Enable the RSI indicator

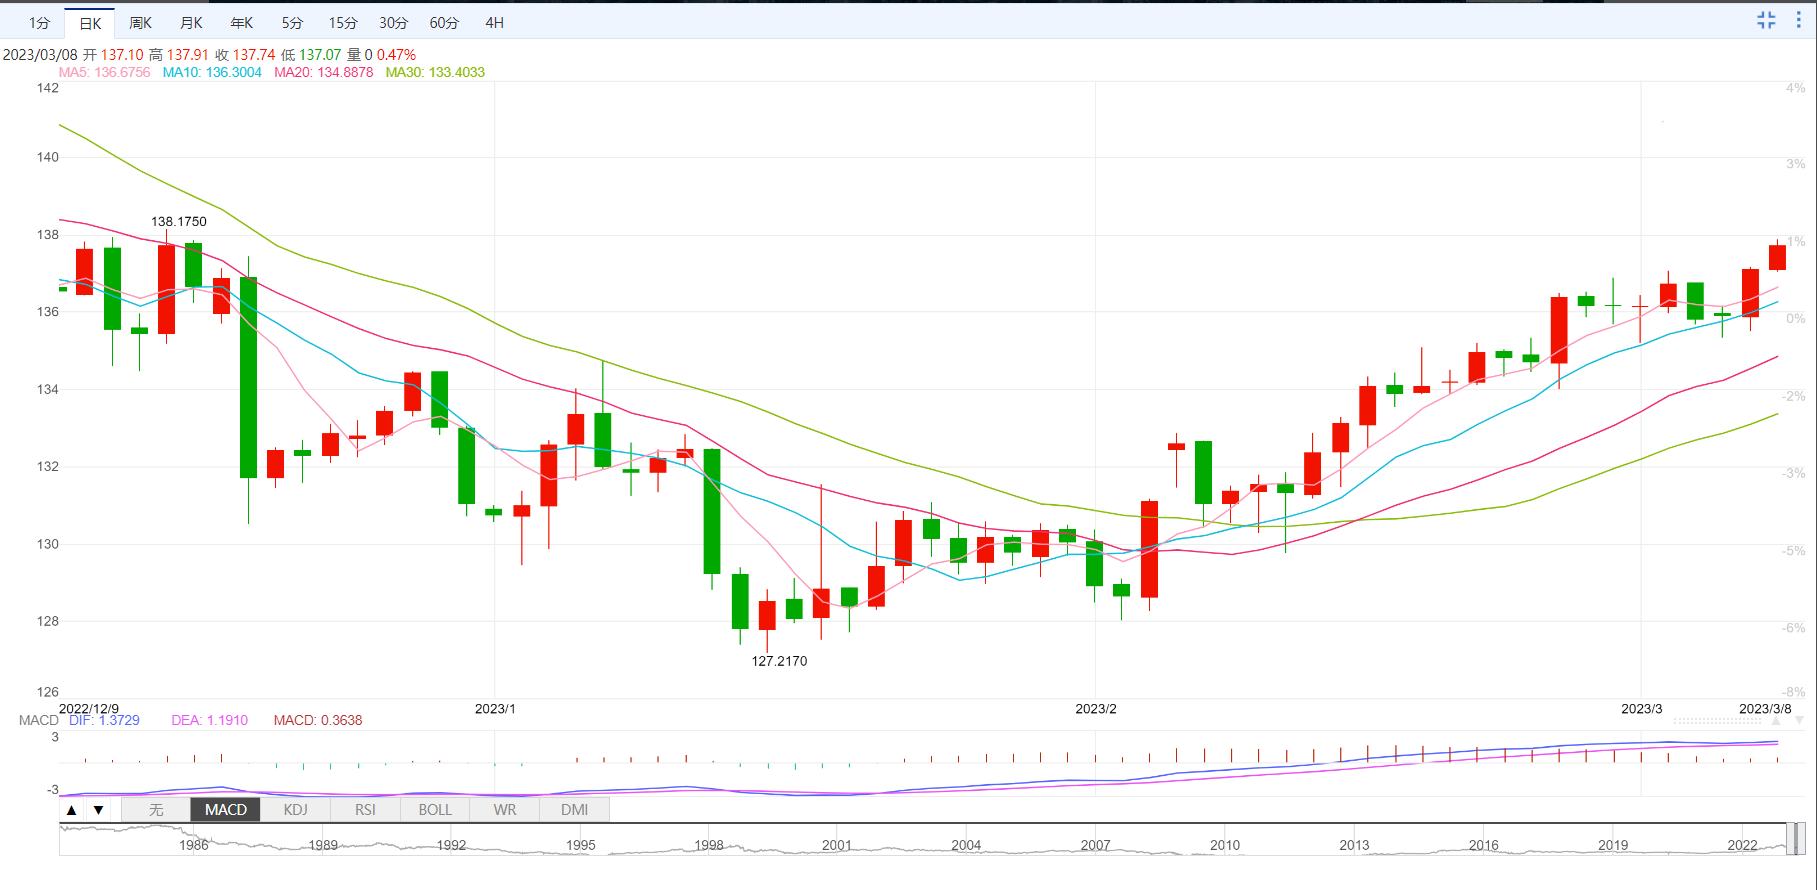point(365,810)
